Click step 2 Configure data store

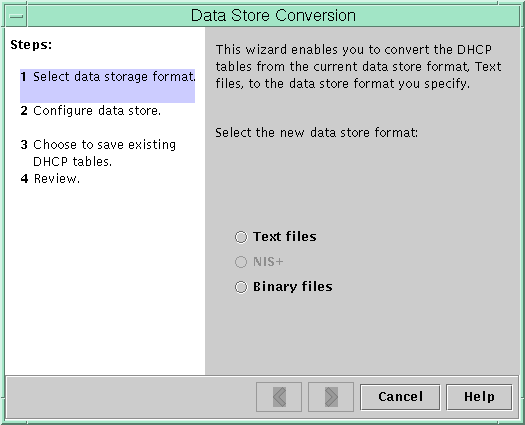click(x=91, y=111)
